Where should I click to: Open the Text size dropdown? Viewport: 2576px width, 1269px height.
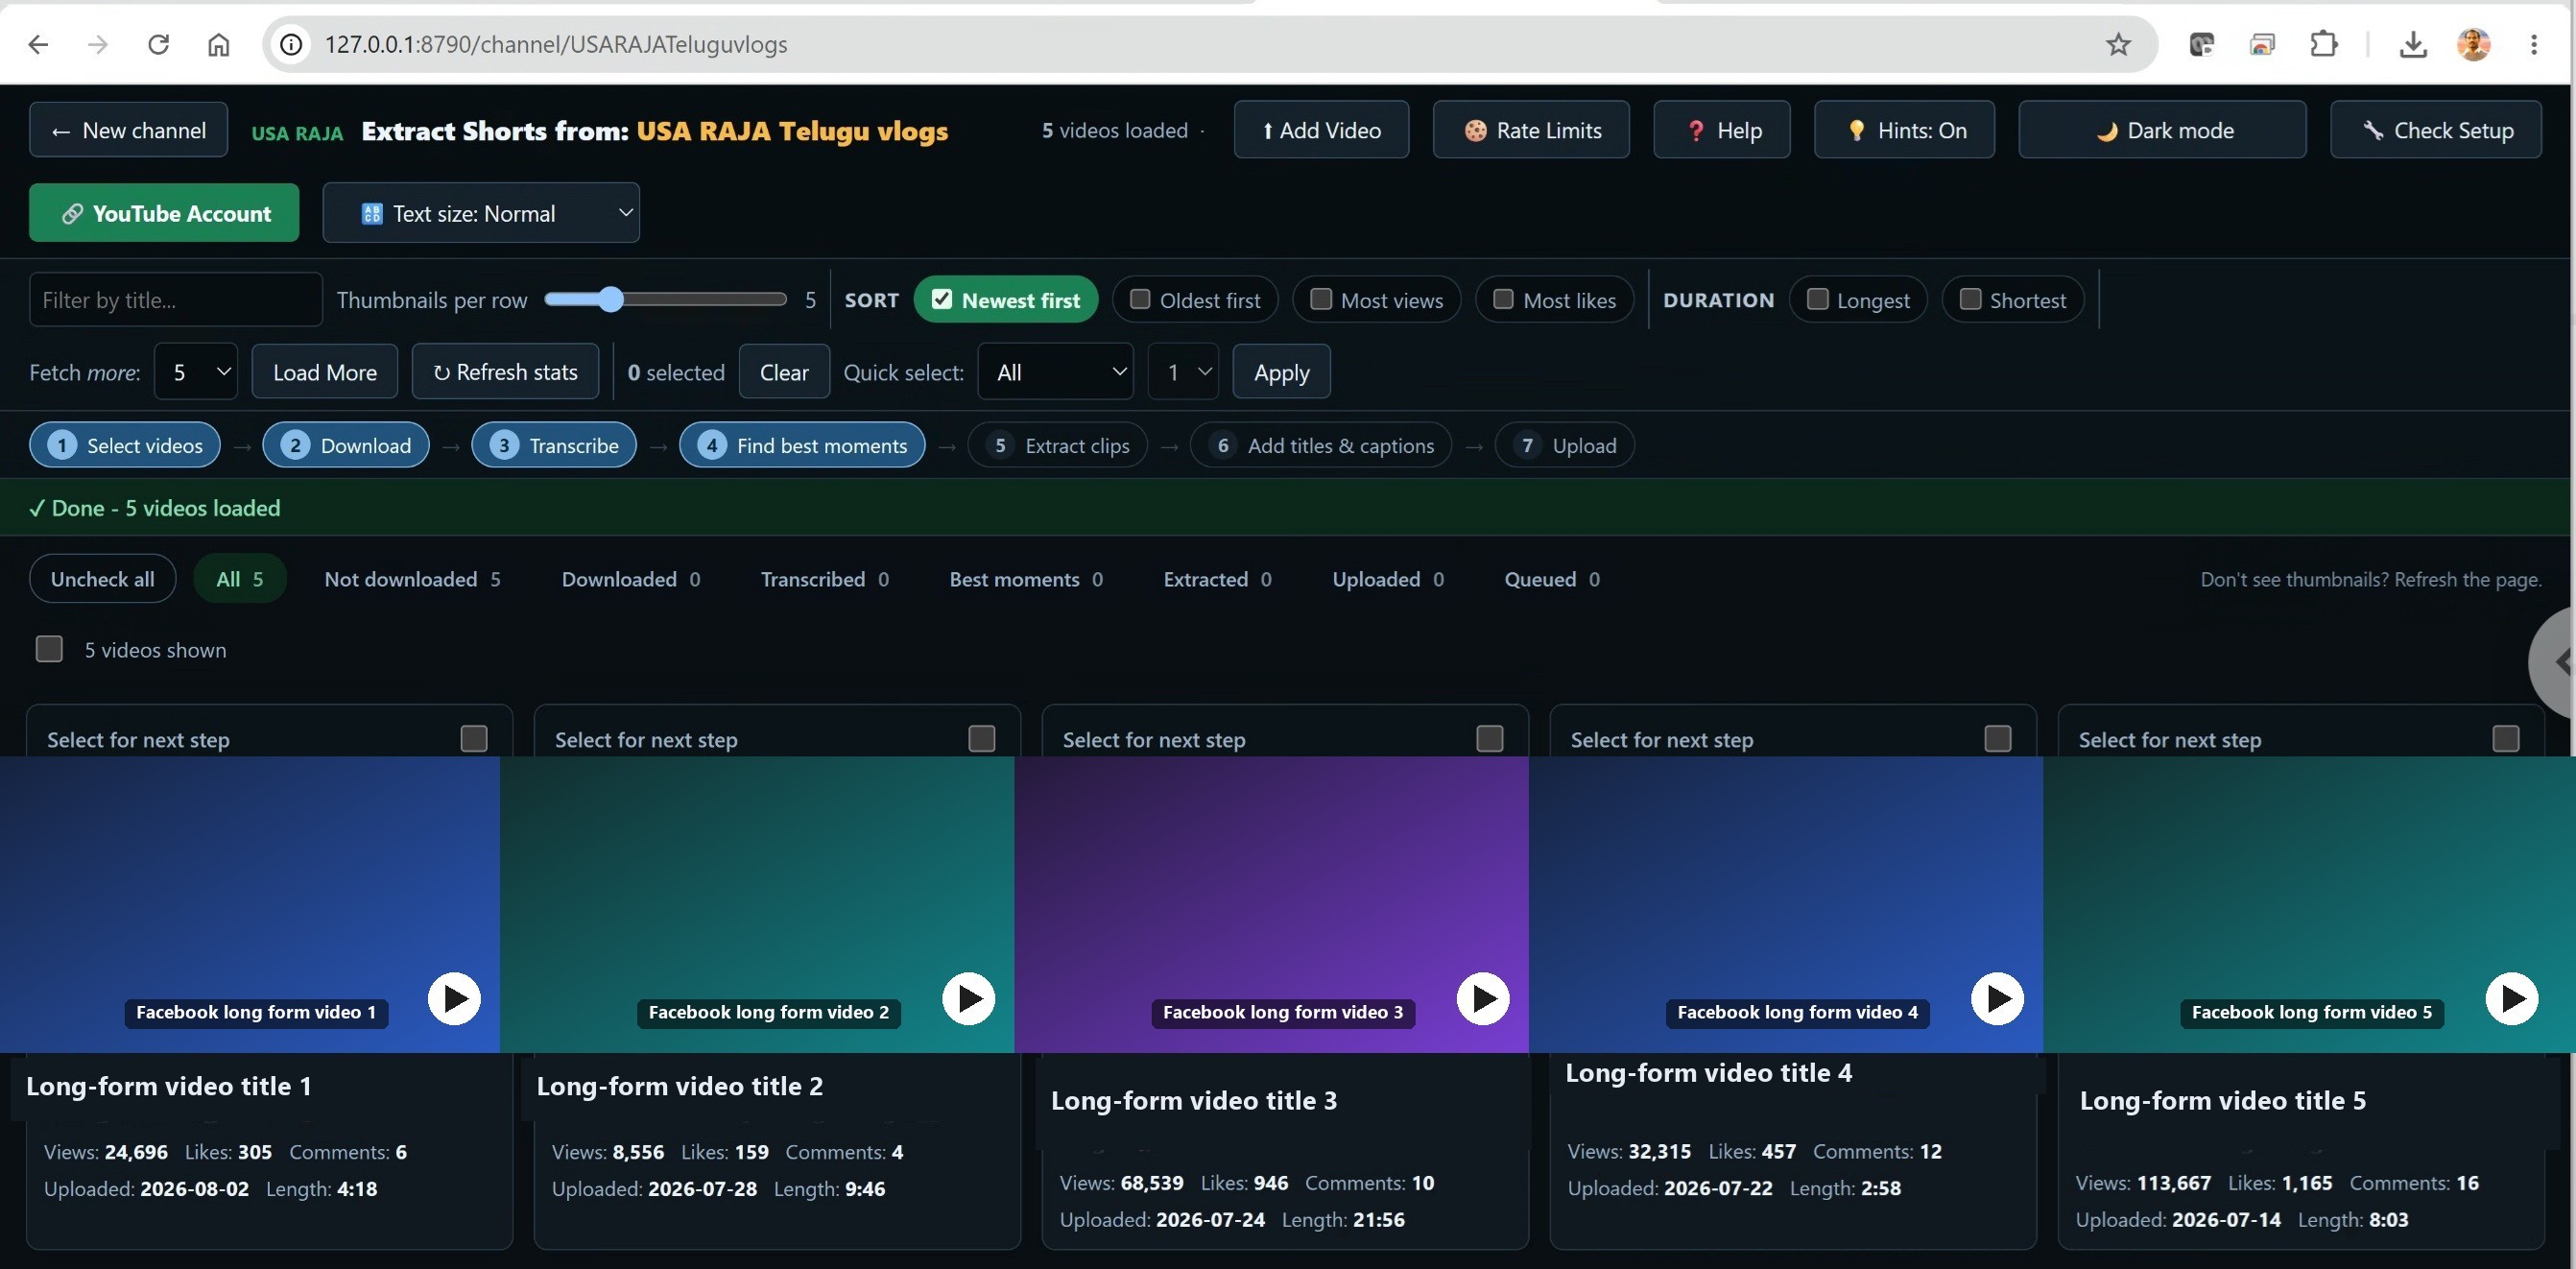coord(481,213)
